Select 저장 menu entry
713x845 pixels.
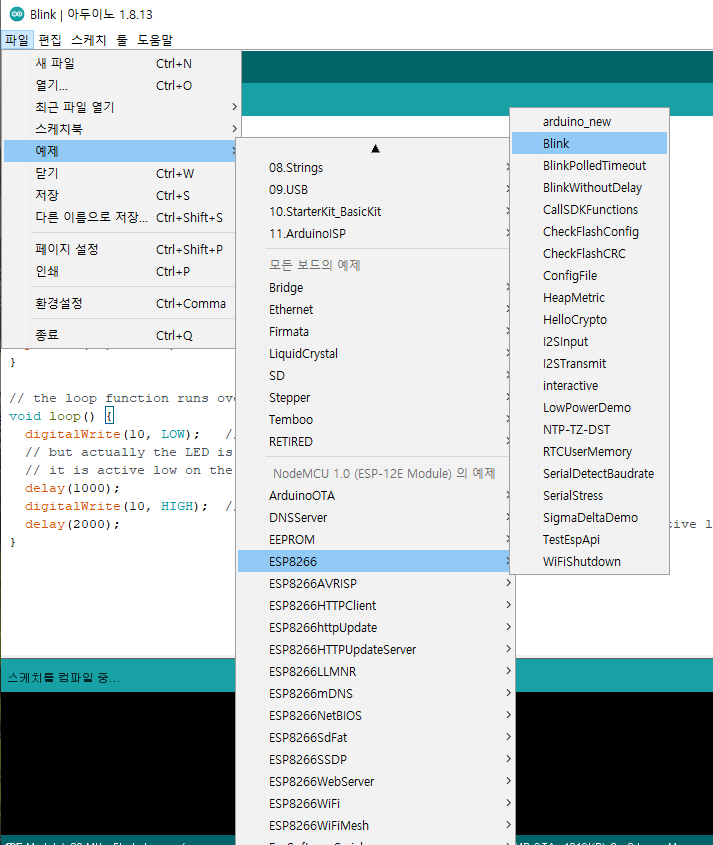click(120, 195)
